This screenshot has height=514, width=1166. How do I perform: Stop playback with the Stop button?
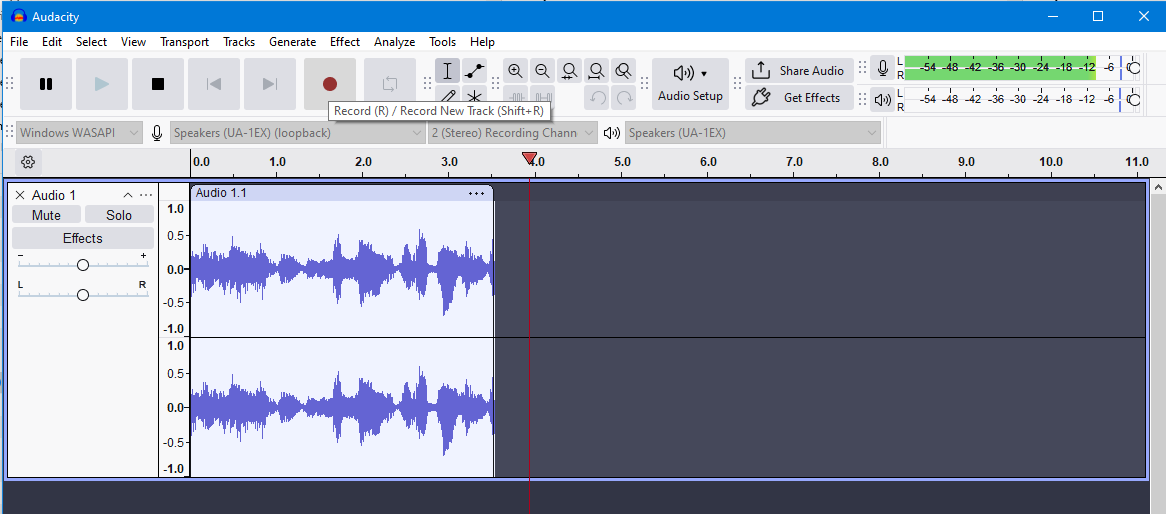click(x=158, y=84)
